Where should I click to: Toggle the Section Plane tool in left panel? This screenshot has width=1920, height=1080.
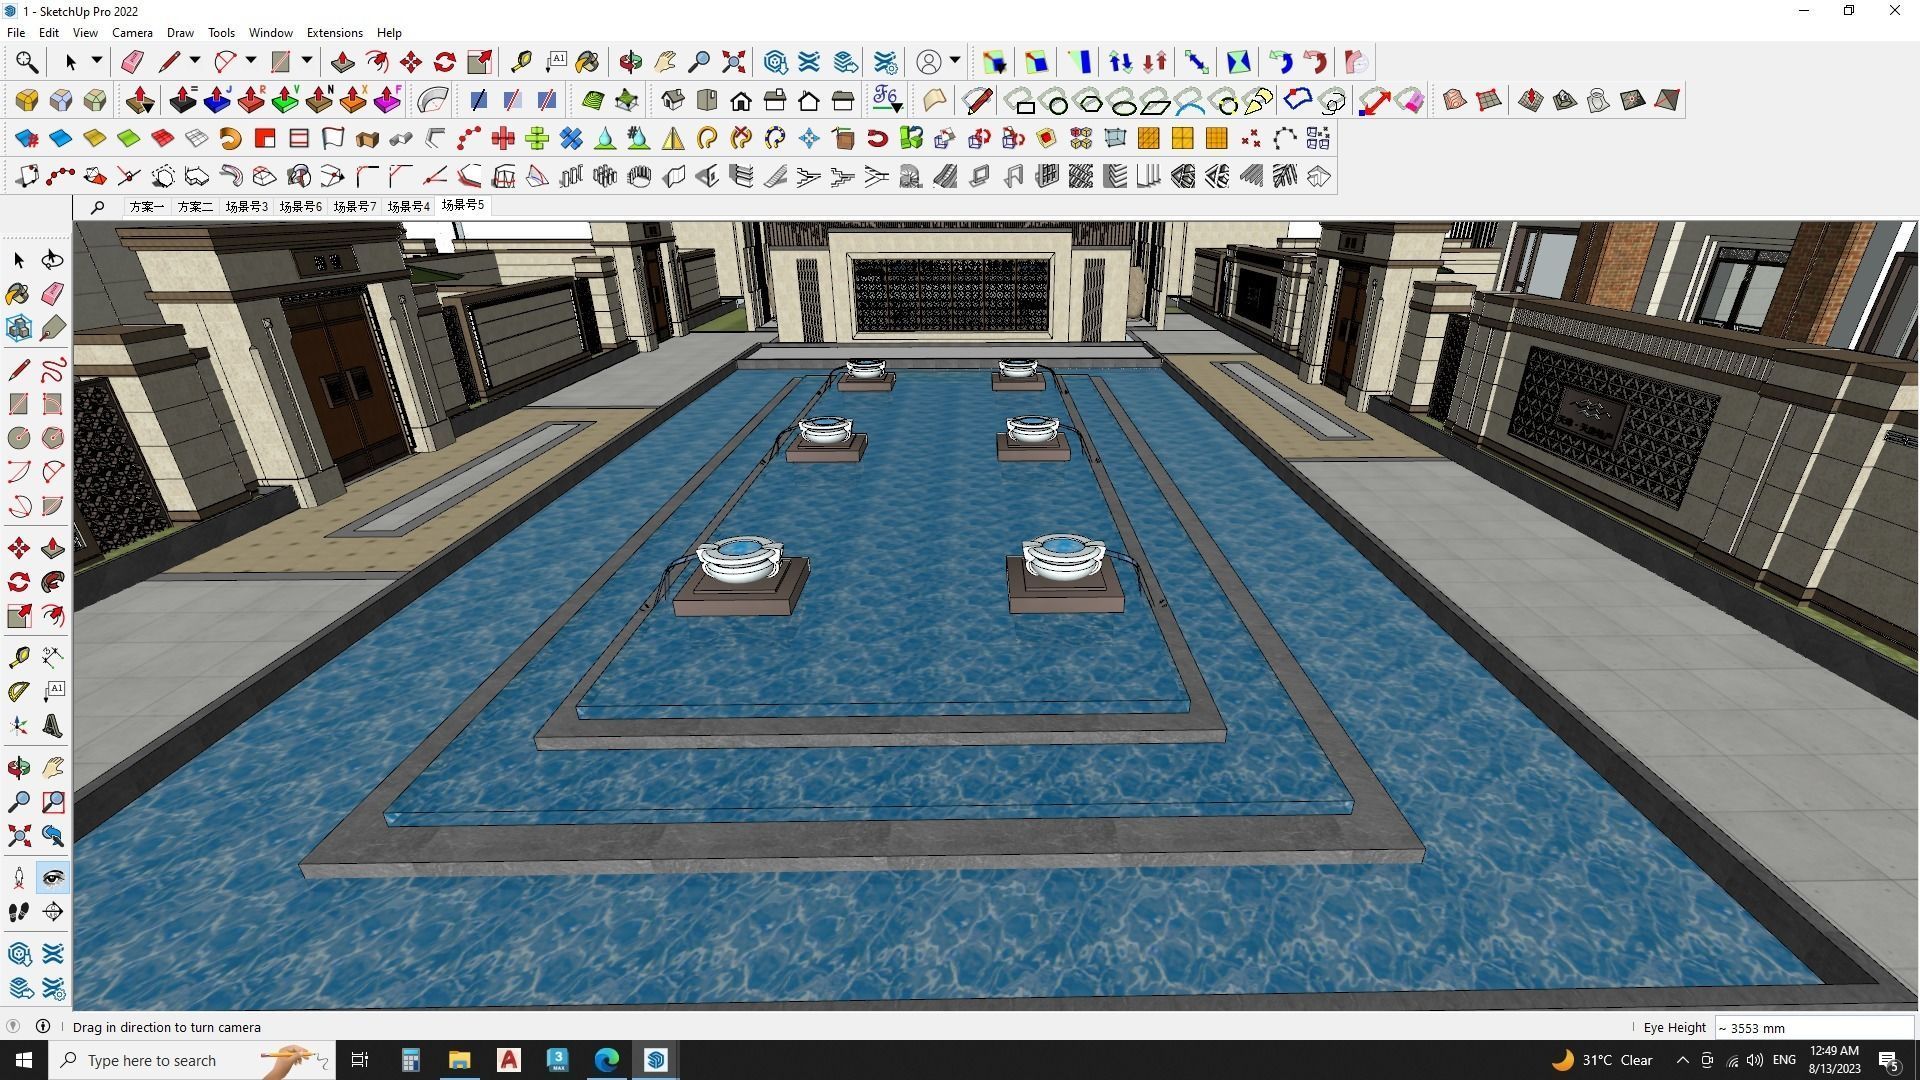53,912
